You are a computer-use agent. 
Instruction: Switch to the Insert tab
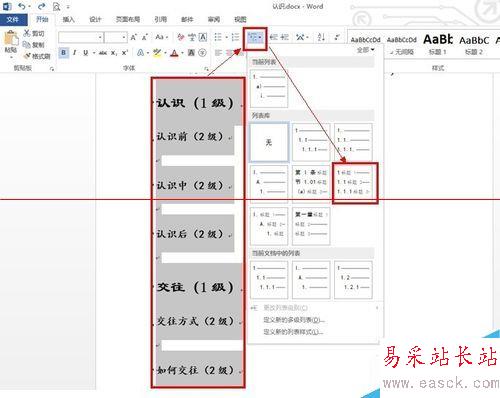(69, 20)
